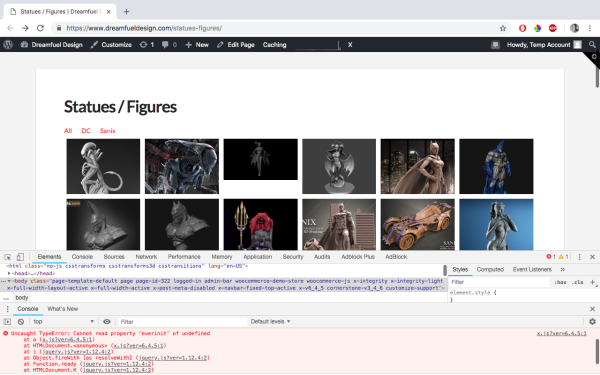Click Edit Page in admin bar

(x=236, y=44)
